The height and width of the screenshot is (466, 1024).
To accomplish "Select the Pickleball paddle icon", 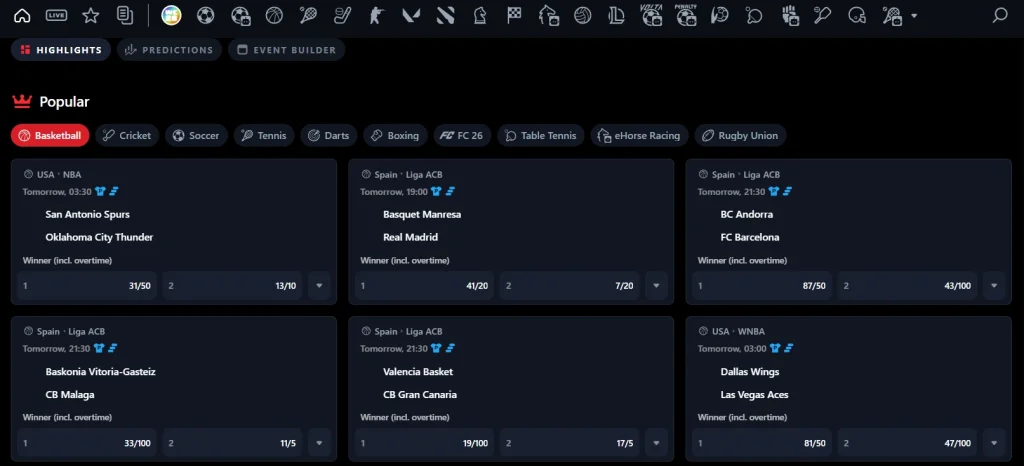I will tap(822, 16).
